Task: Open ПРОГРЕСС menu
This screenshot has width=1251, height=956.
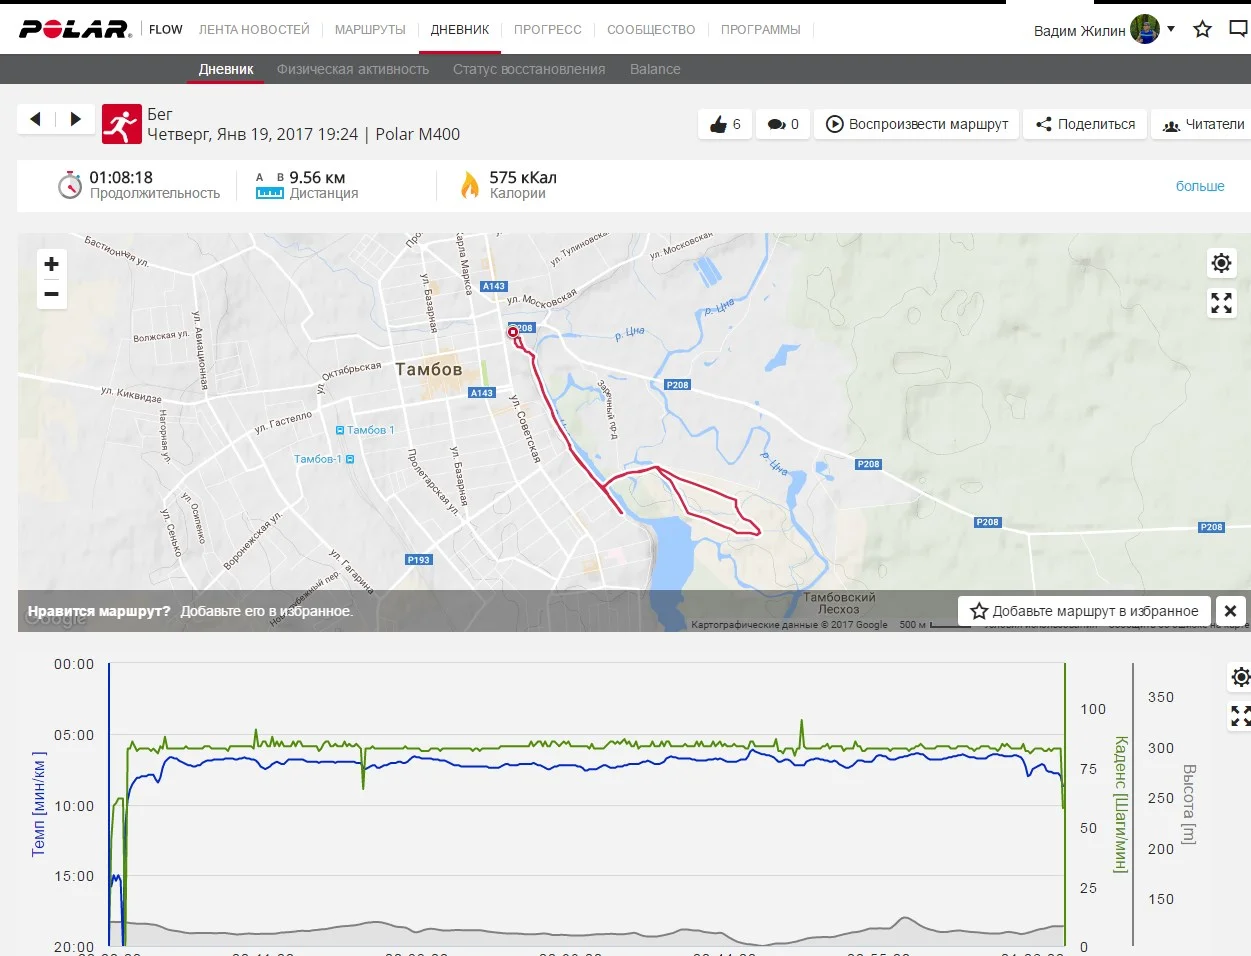Action: (548, 29)
